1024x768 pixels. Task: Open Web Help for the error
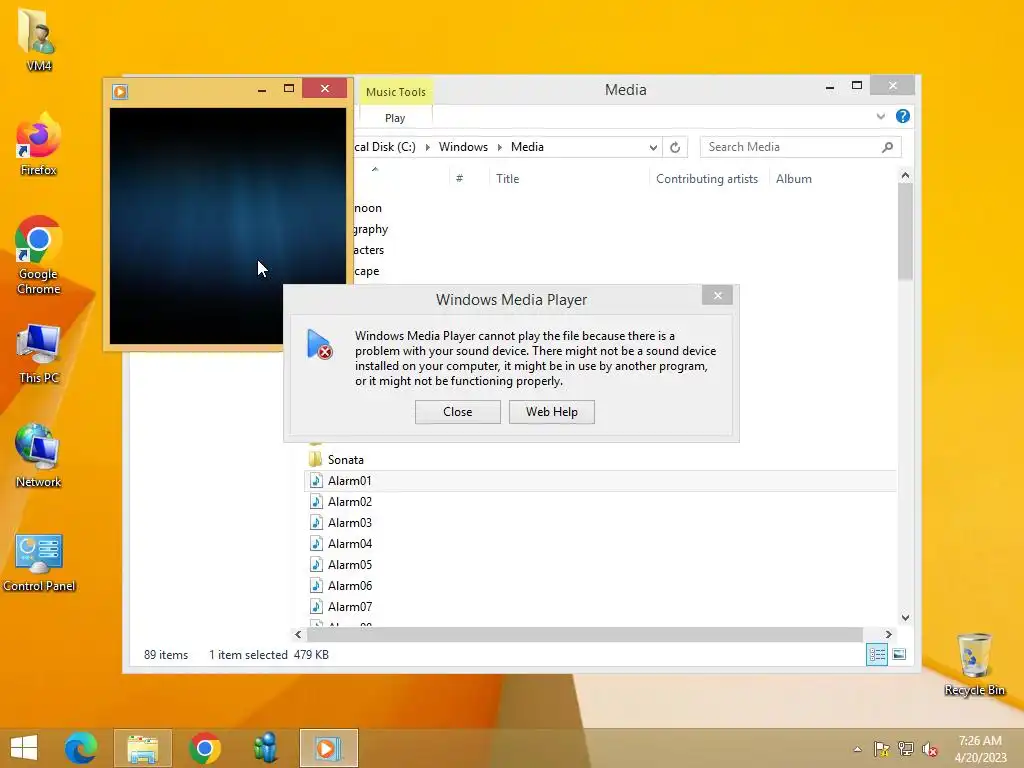coord(552,412)
